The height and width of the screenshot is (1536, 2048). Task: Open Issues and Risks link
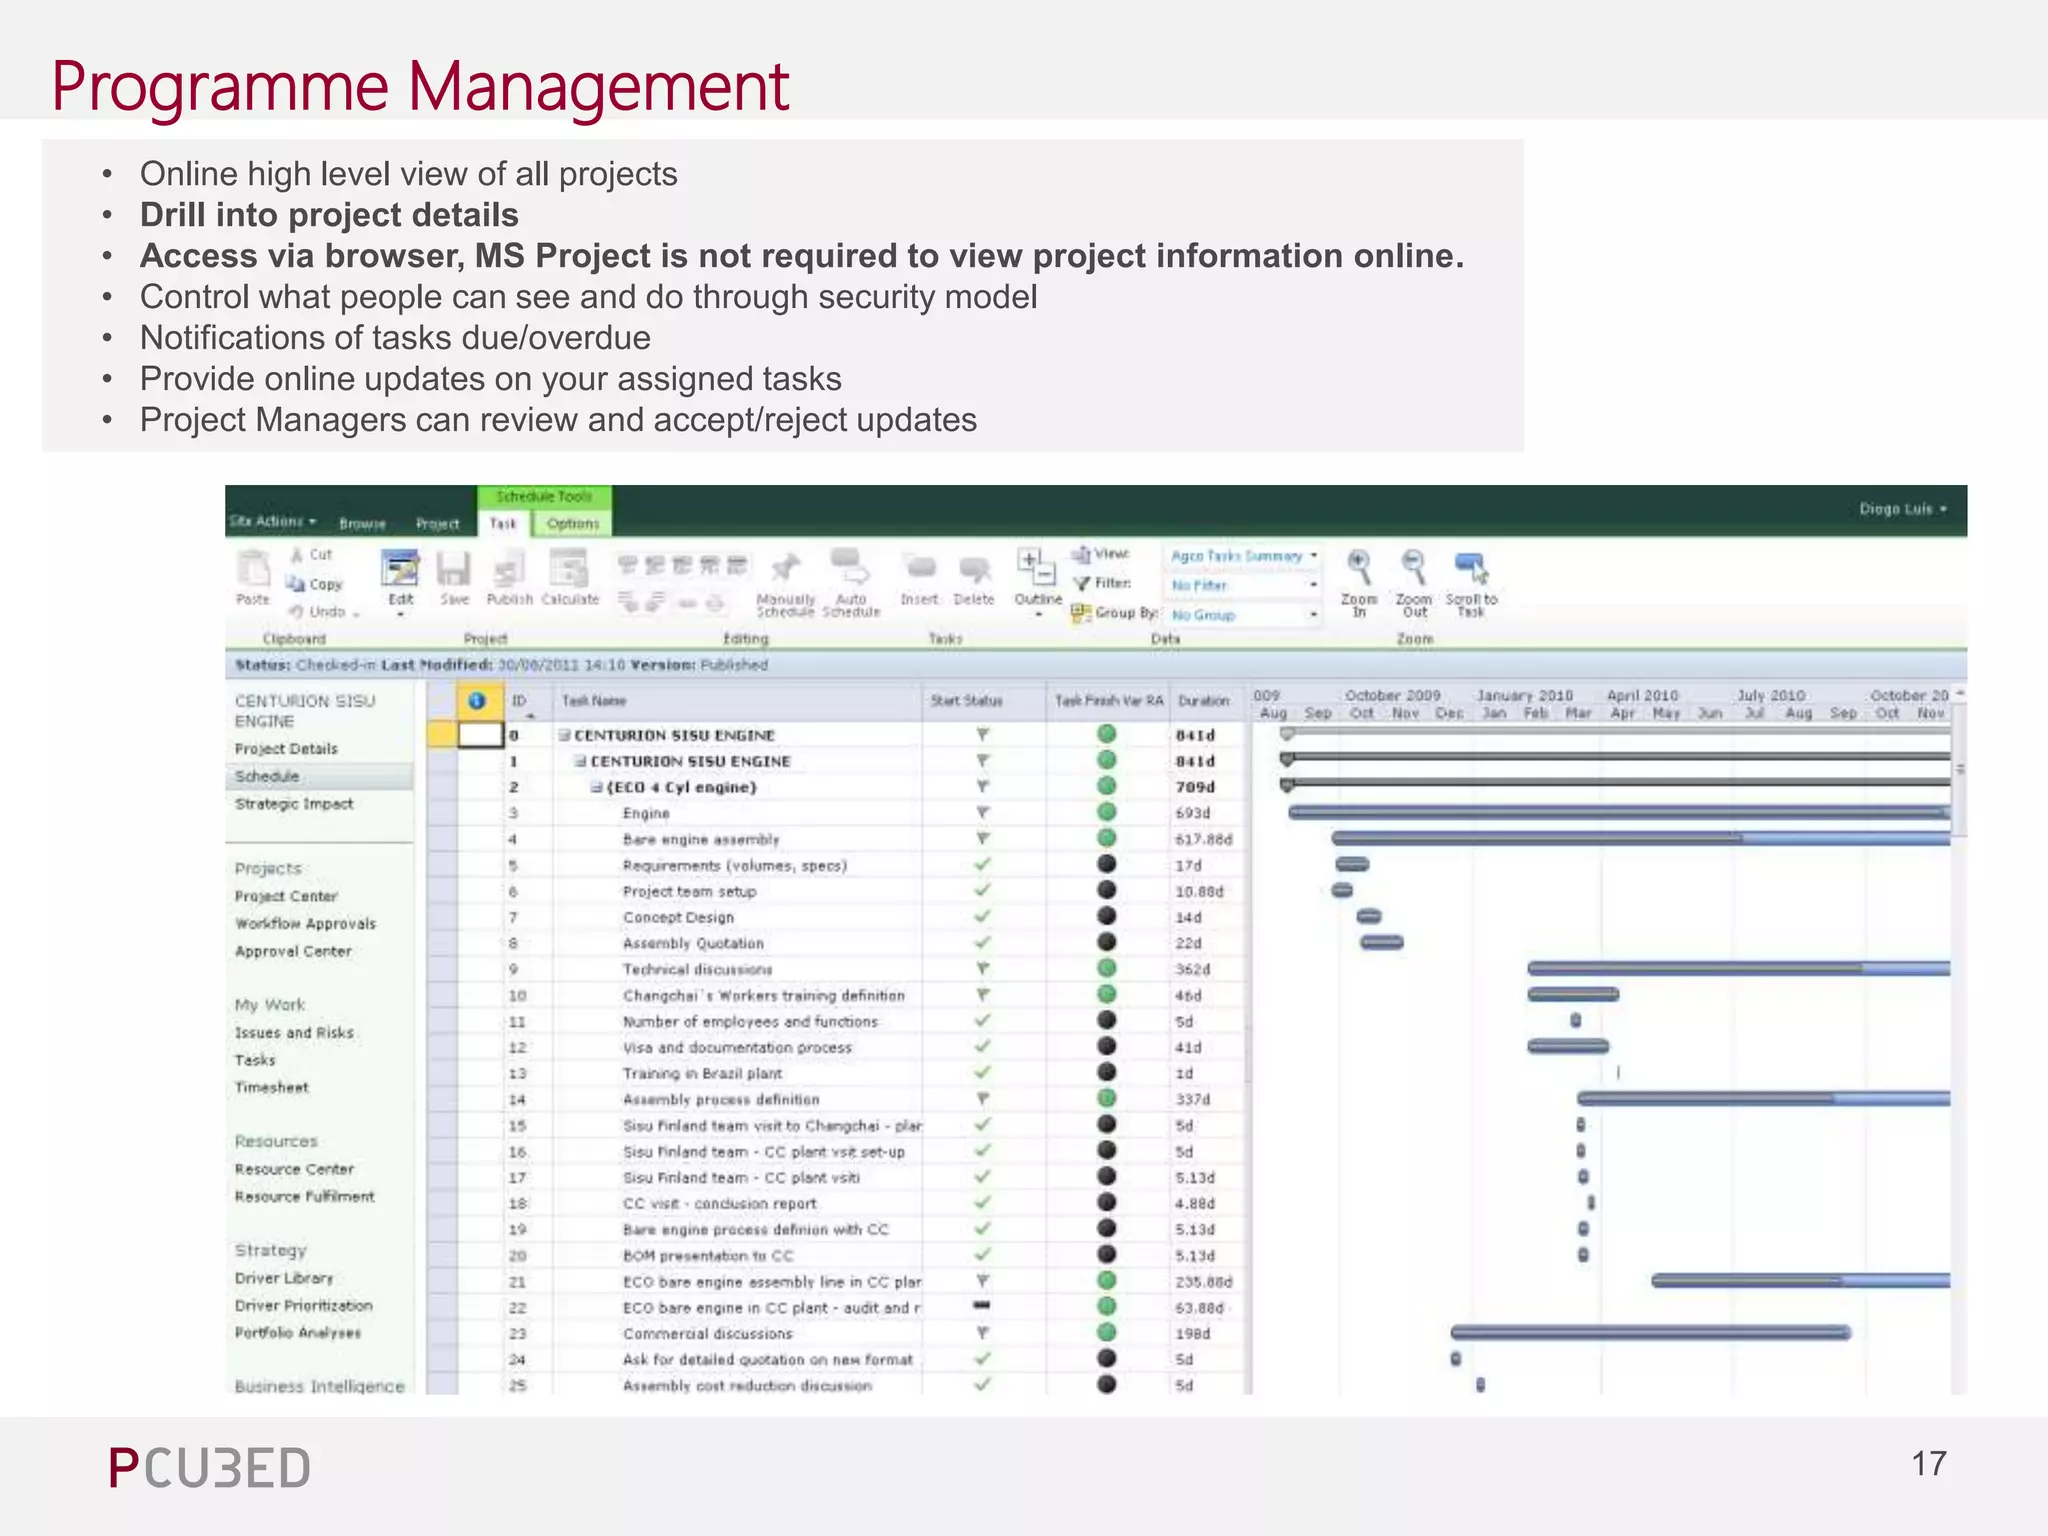294,1032
